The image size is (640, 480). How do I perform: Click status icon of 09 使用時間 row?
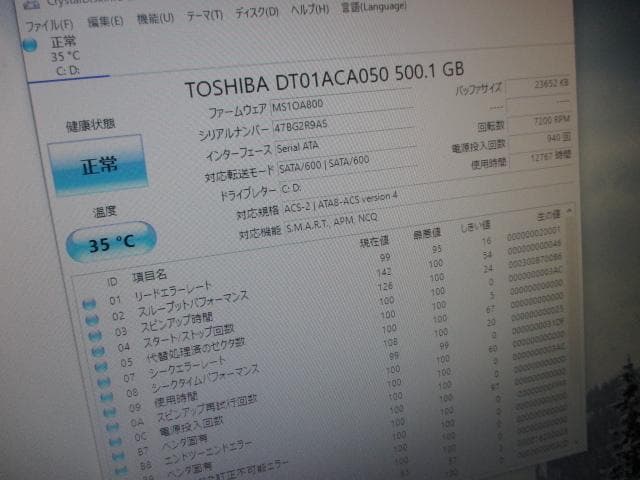tap(109, 412)
